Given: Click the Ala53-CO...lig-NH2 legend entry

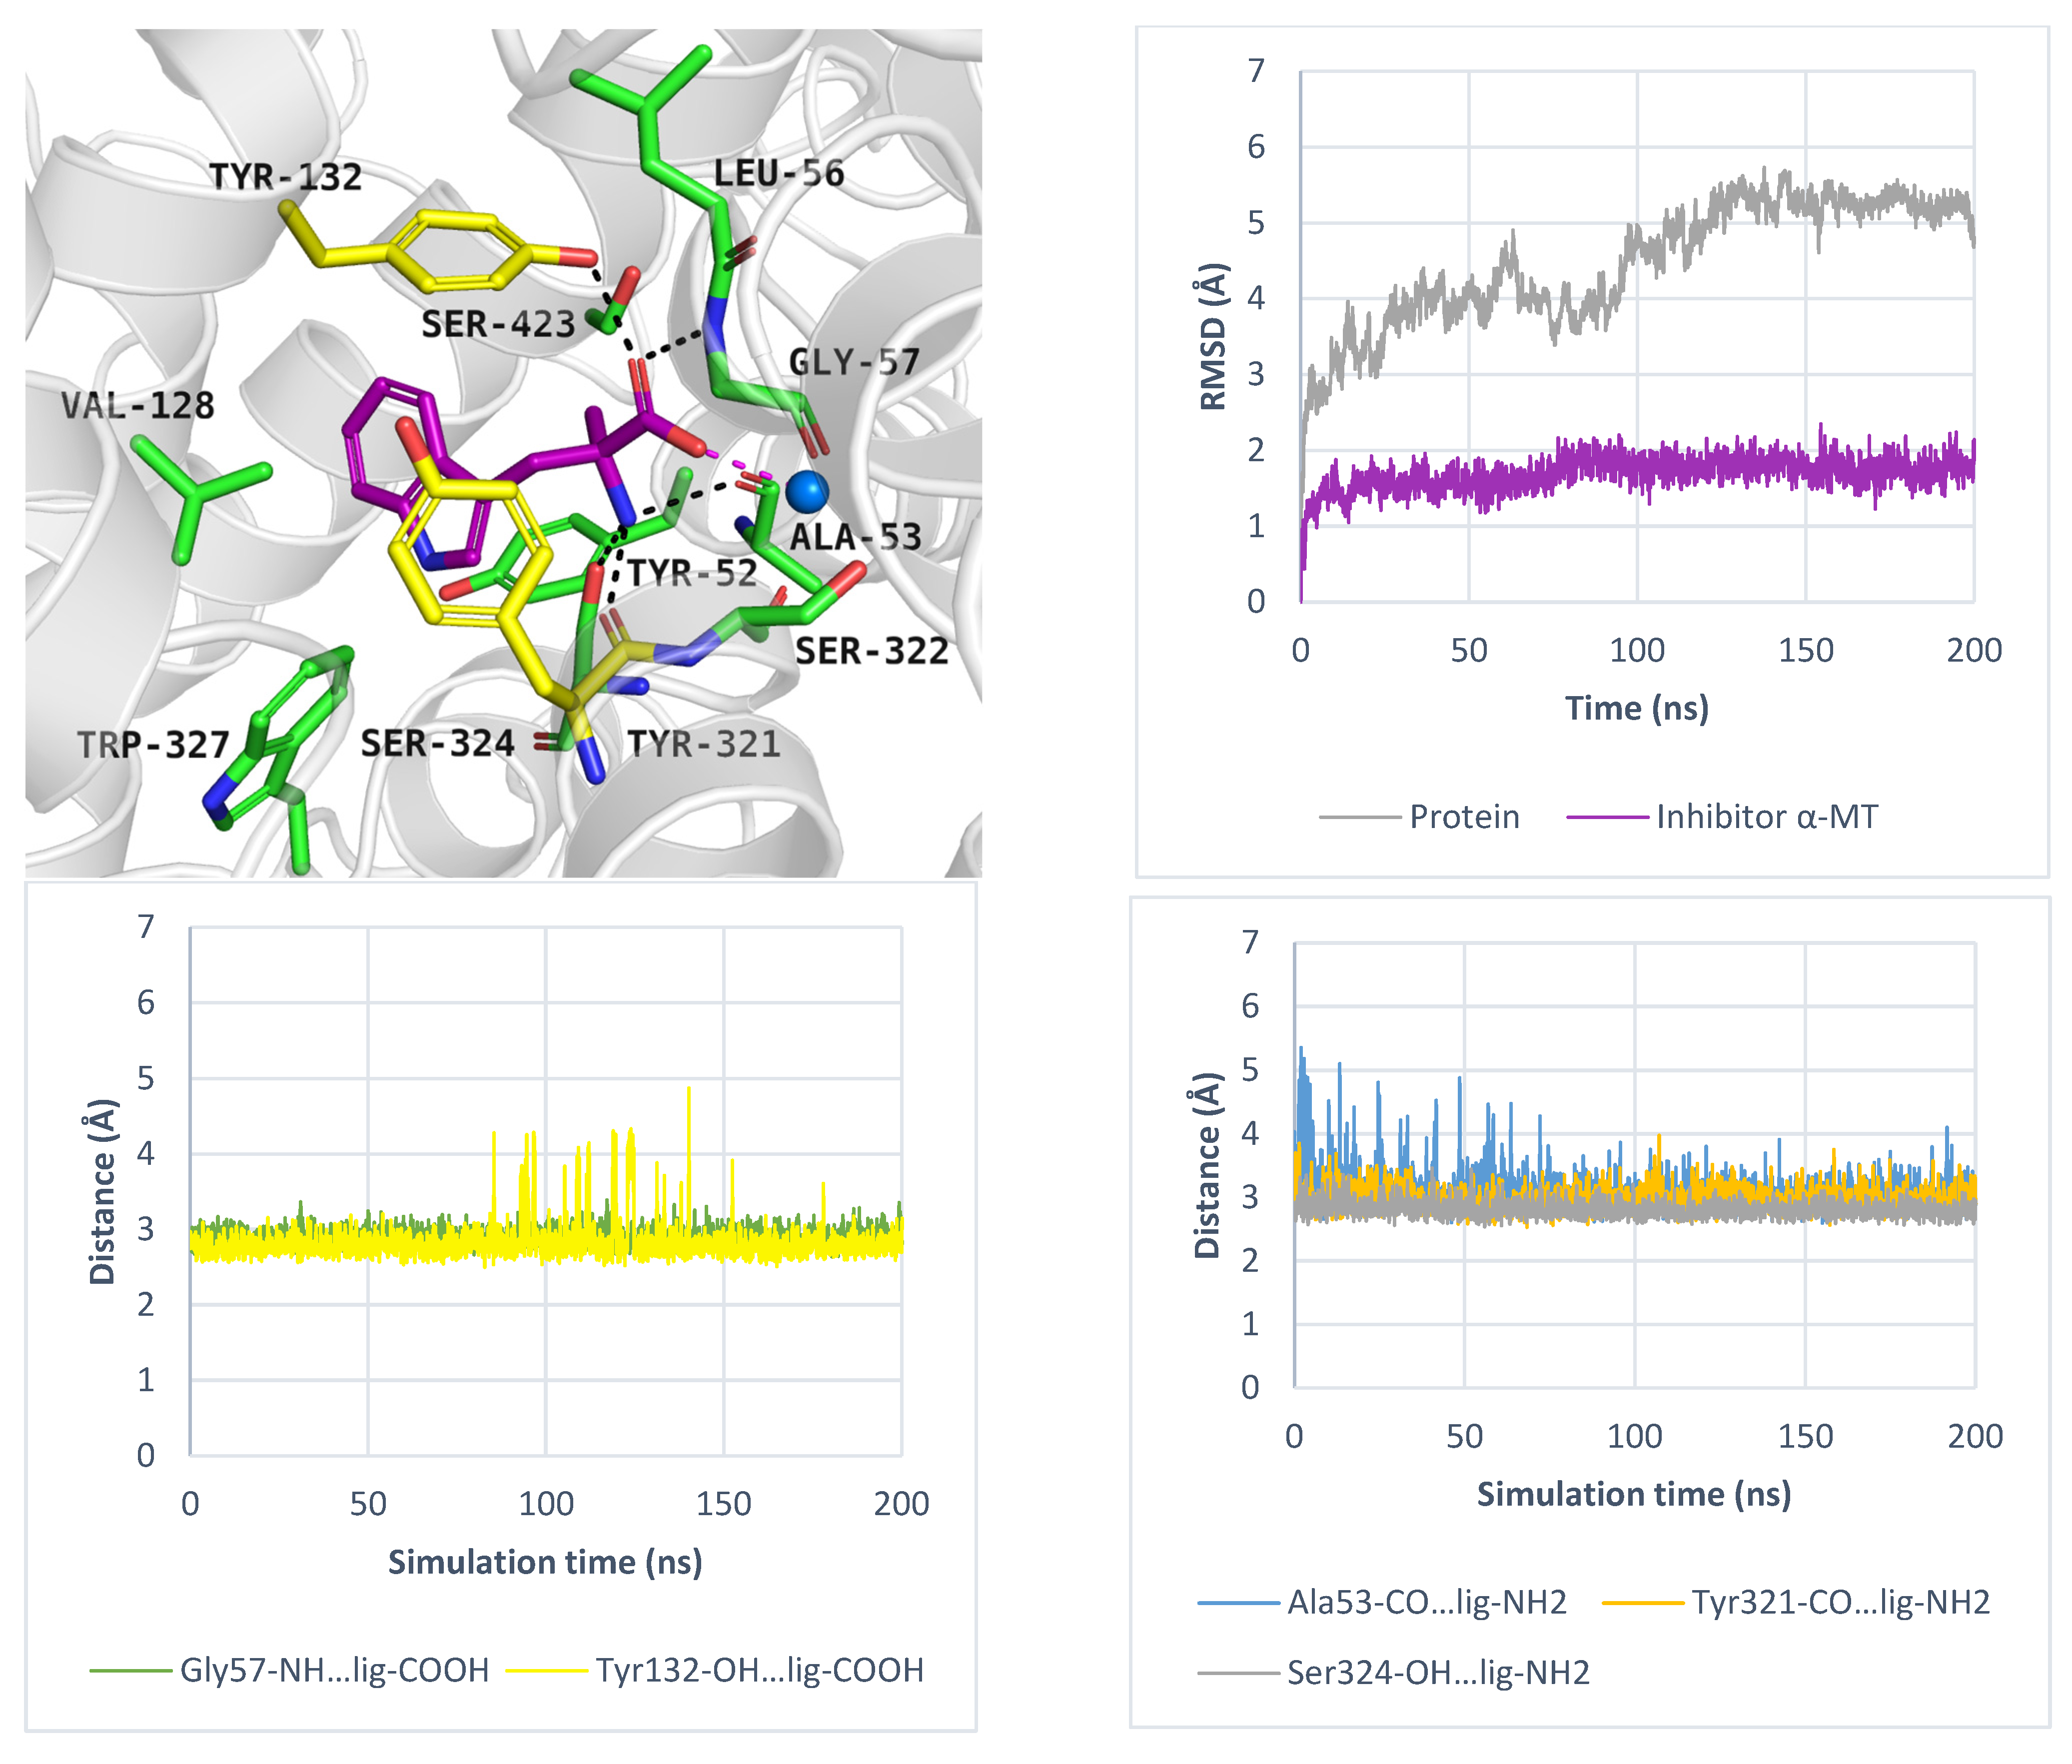Looking at the screenshot, I should click(x=1426, y=1602).
